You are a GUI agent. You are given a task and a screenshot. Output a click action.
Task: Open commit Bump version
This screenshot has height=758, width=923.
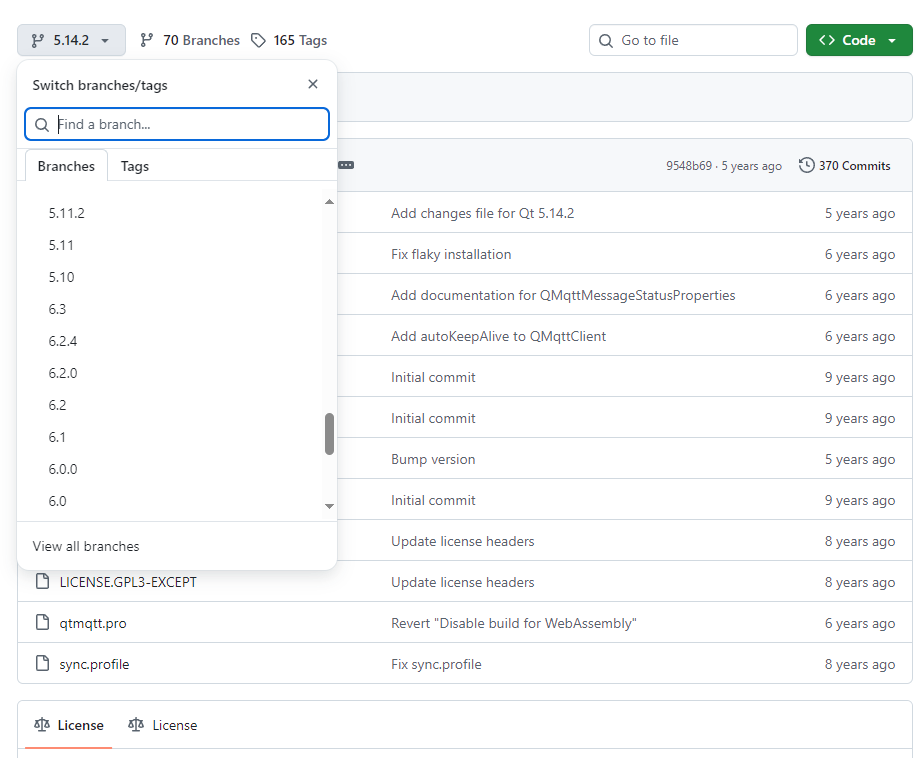433,459
